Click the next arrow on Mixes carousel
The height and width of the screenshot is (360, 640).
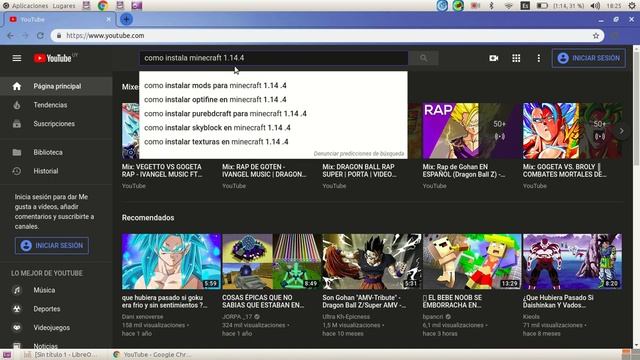[621, 131]
